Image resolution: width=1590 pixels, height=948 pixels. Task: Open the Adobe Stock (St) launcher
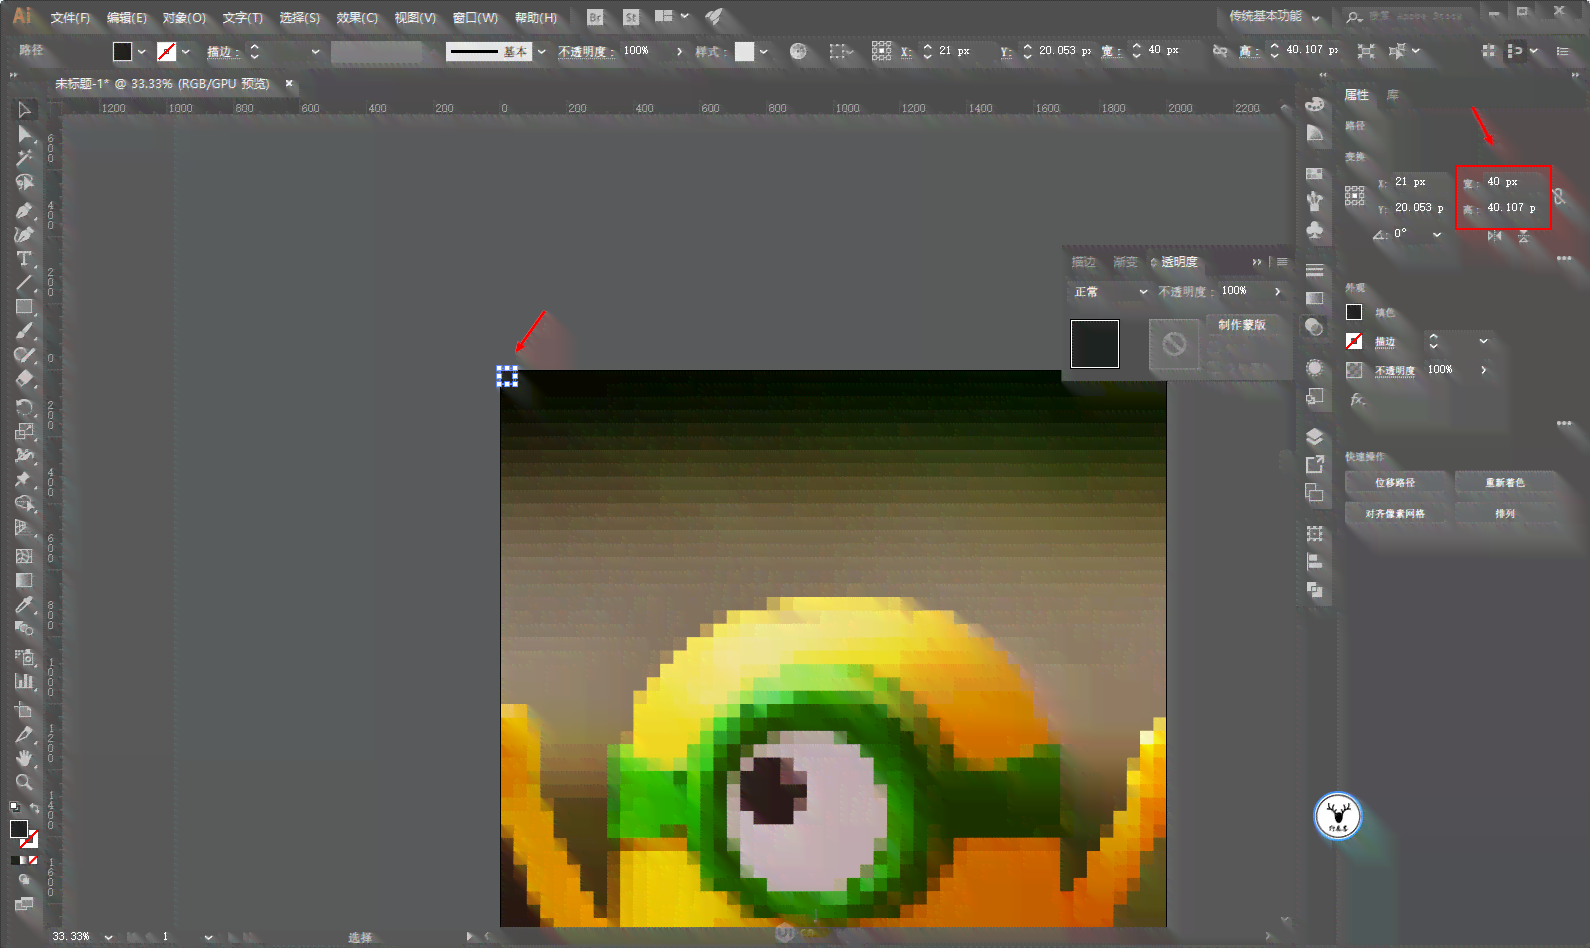click(631, 17)
